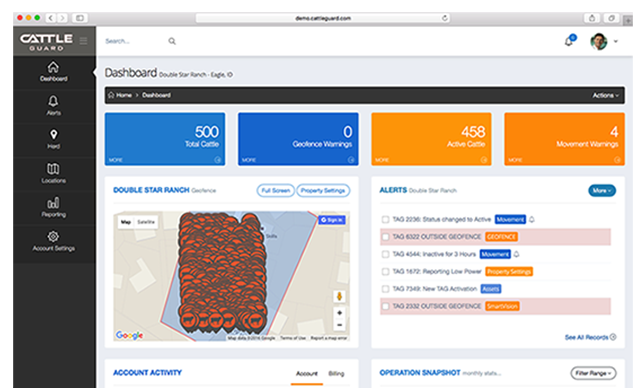Open the Filter Range dropdown
635x388 pixels.
(593, 373)
